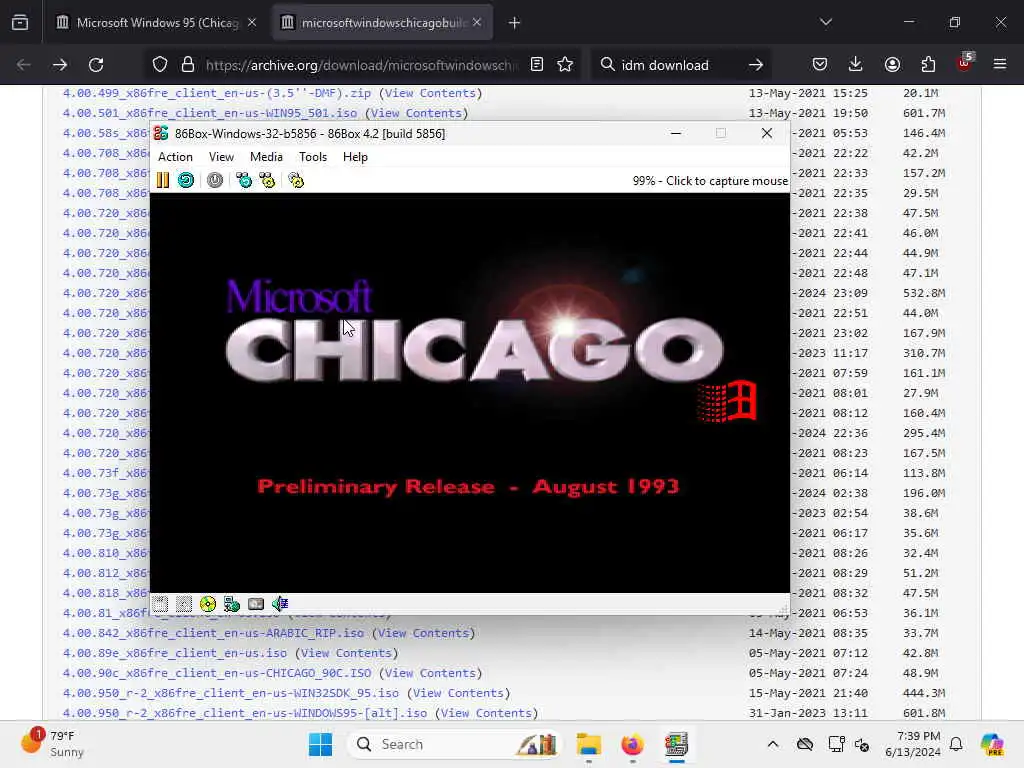The image size is (1024, 768).
Task: Open 4.00.842 ARABIC_RIP.iso link
Action: pos(213,633)
